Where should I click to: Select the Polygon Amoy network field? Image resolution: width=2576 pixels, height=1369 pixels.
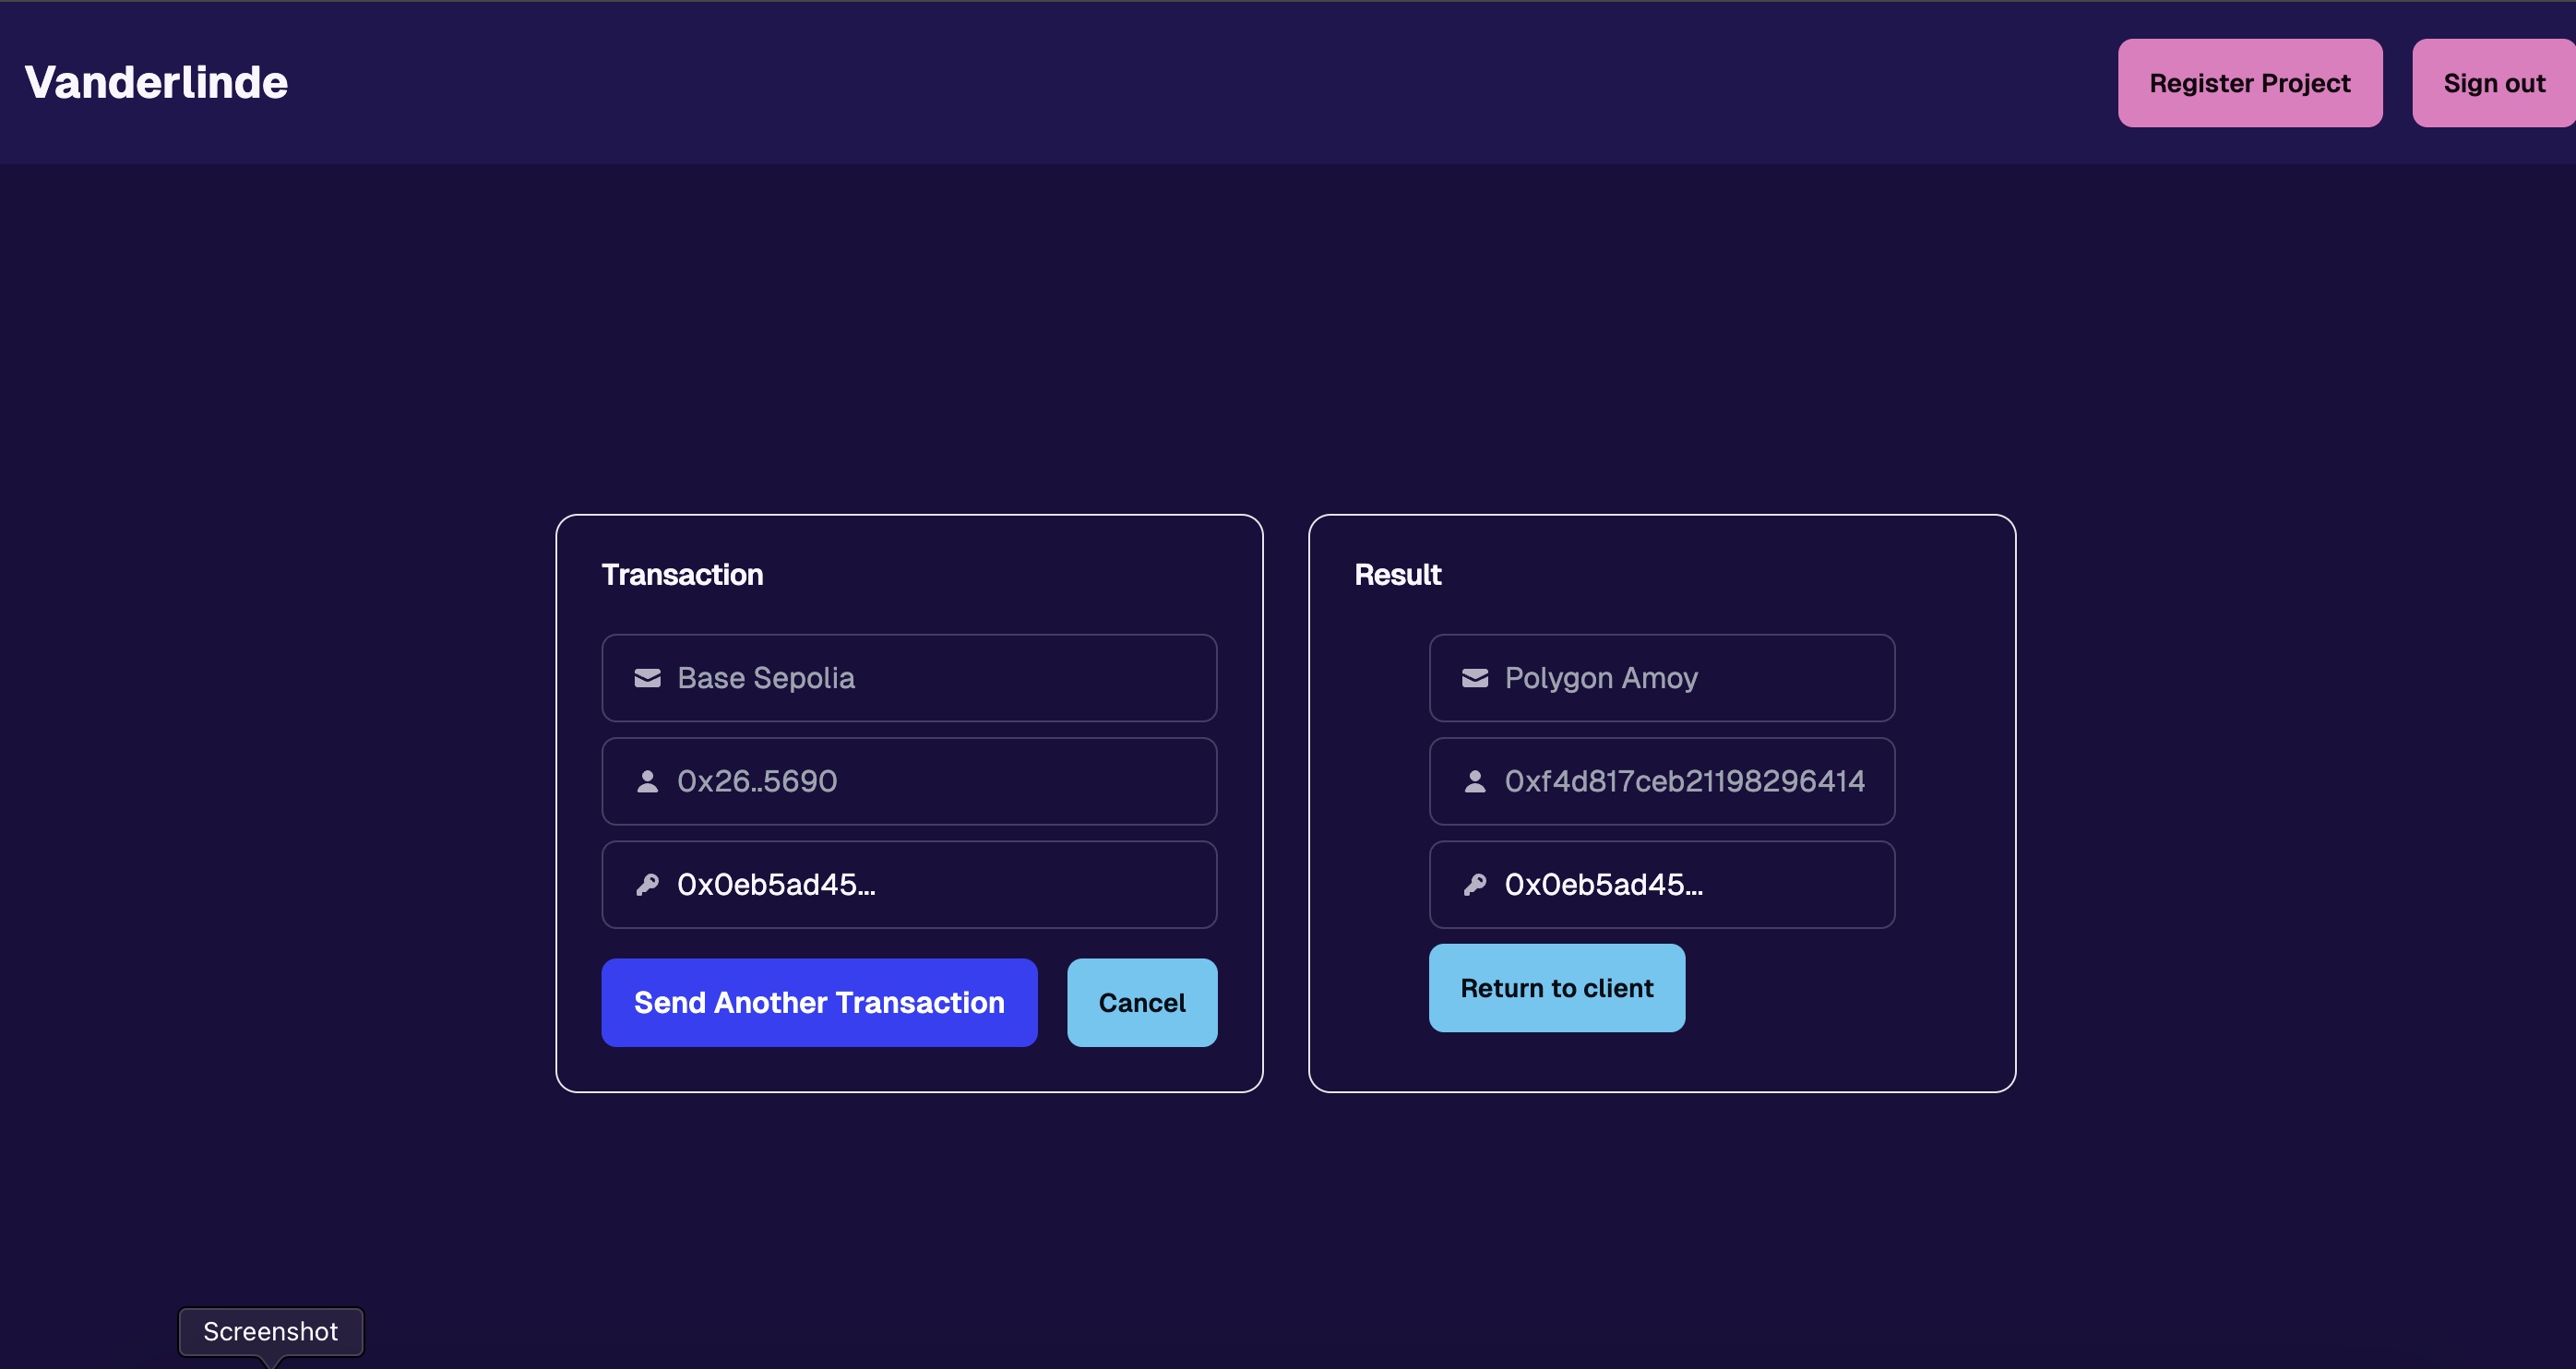pos(1661,678)
